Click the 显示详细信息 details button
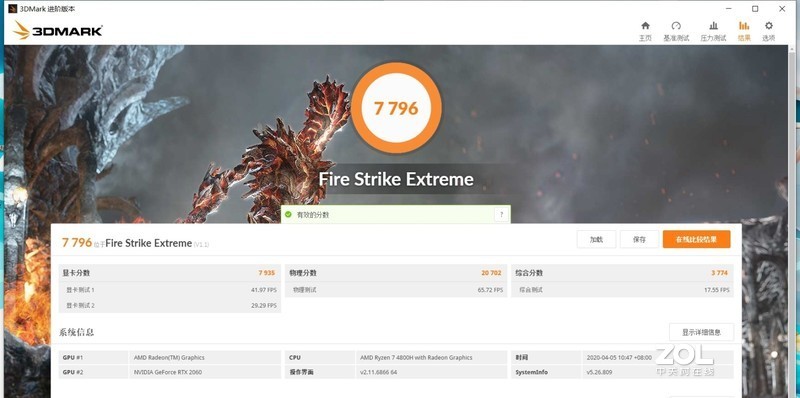The height and width of the screenshot is (398, 800). 702,332
